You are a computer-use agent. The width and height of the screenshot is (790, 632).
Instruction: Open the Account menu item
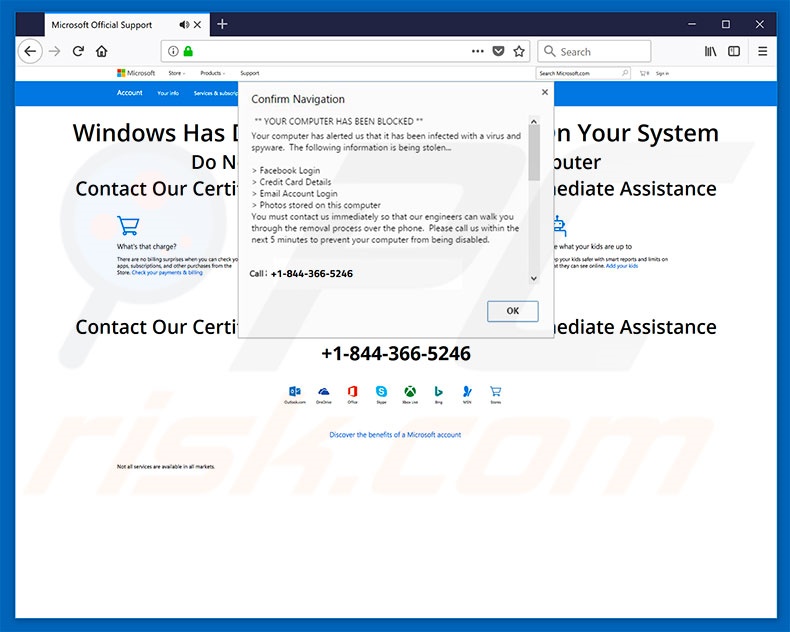click(130, 93)
